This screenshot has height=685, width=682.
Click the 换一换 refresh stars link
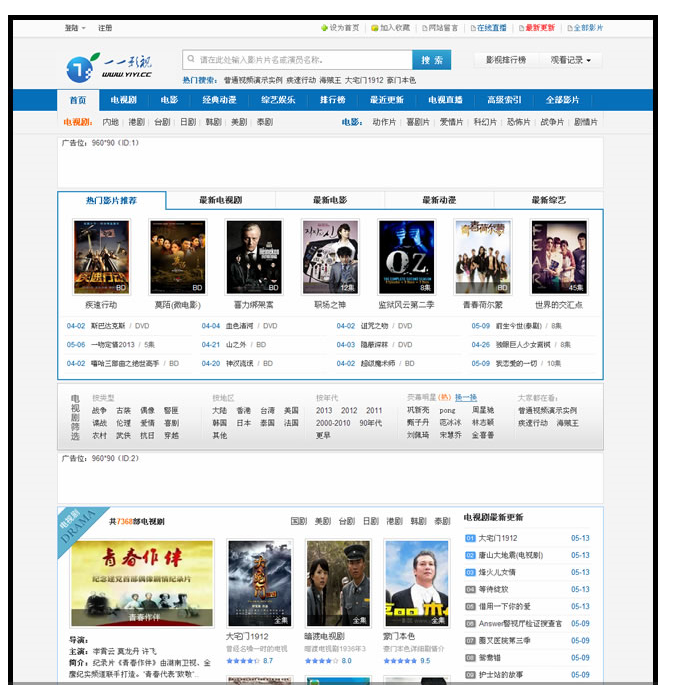click(x=466, y=398)
